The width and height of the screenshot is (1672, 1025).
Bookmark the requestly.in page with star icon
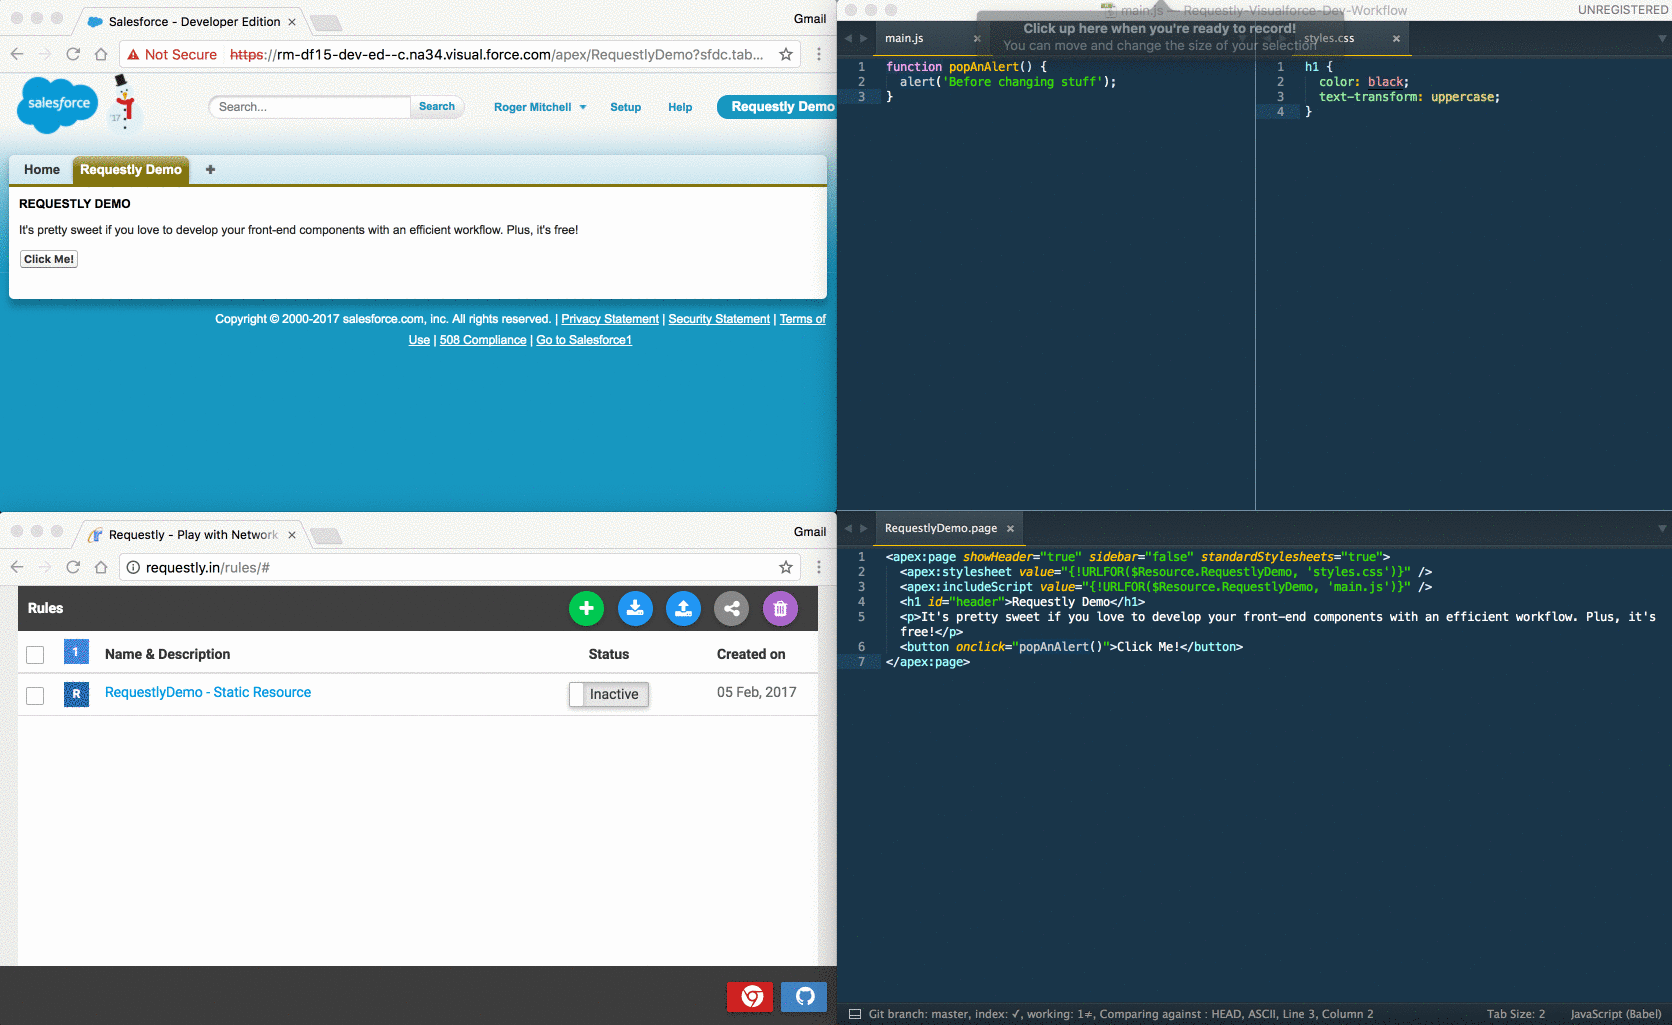point(786,567)
